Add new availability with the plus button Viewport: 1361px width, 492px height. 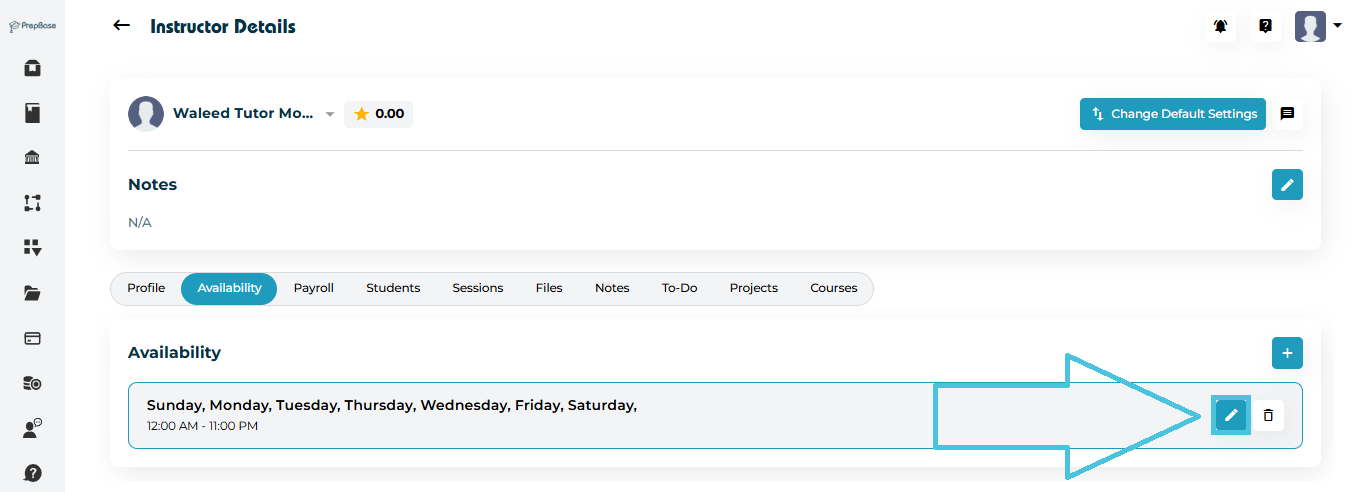click(x=1287, y=353)
